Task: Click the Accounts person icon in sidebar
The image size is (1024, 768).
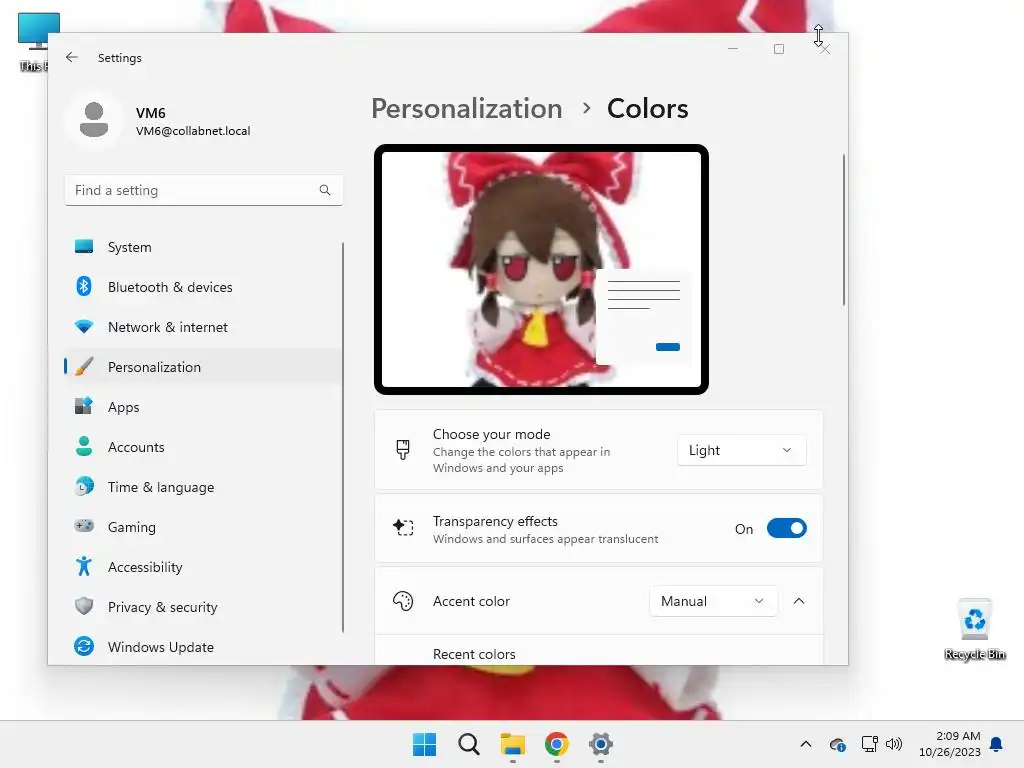Action: click(x=84, y=446)
